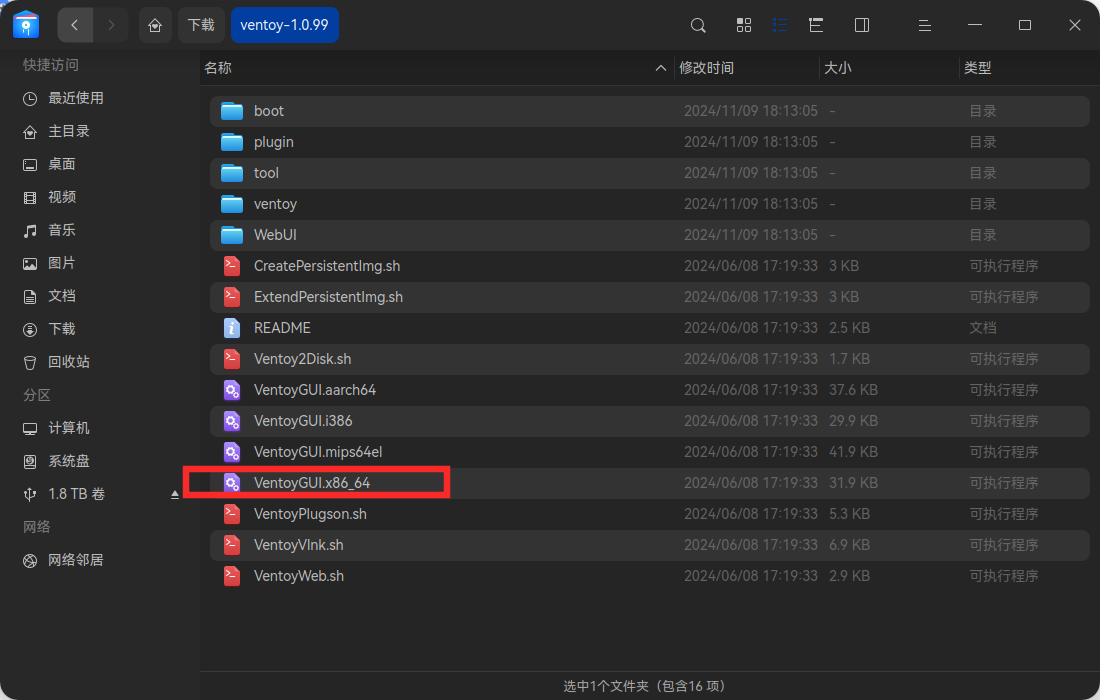Sort by the 类型 column header
Viewport: 1100px width, 700px height.
pos(977,68)
